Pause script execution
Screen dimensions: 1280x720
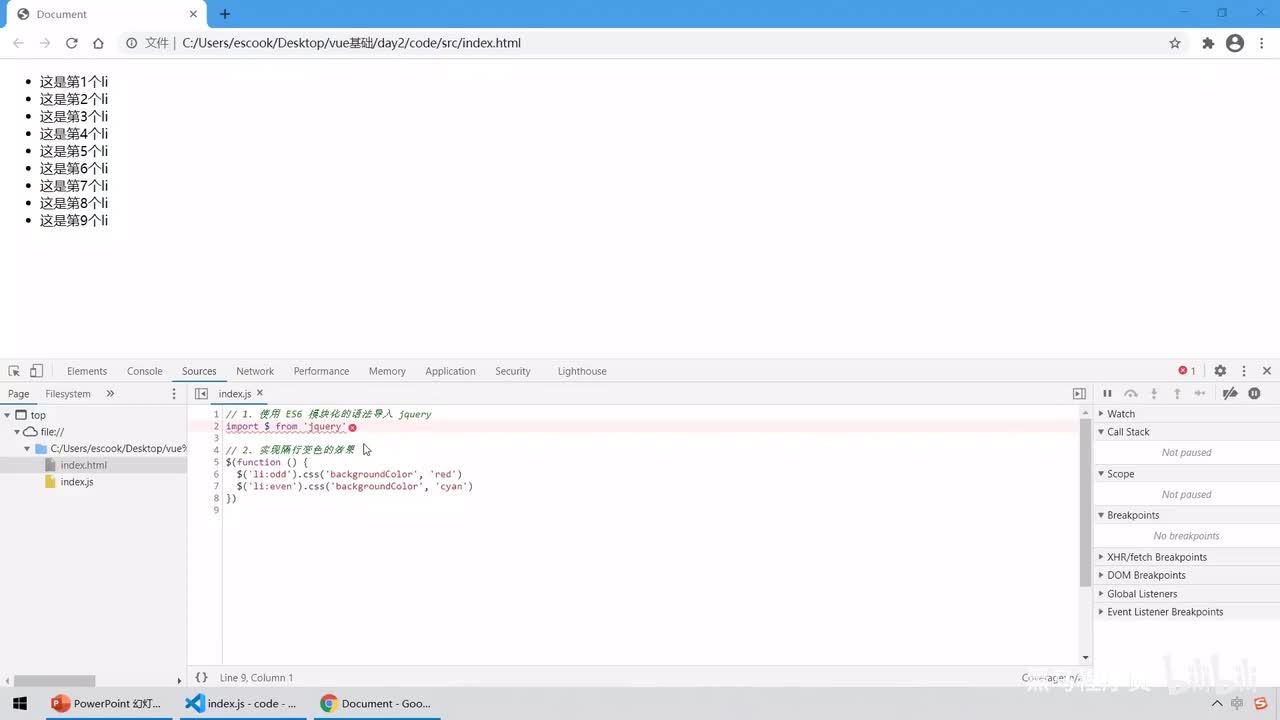1107,394
